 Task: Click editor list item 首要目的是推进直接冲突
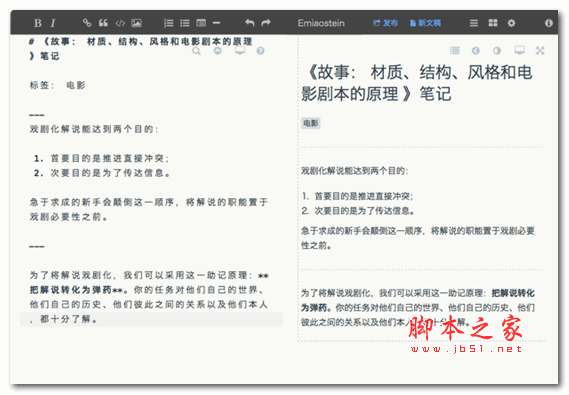(109, 159)
